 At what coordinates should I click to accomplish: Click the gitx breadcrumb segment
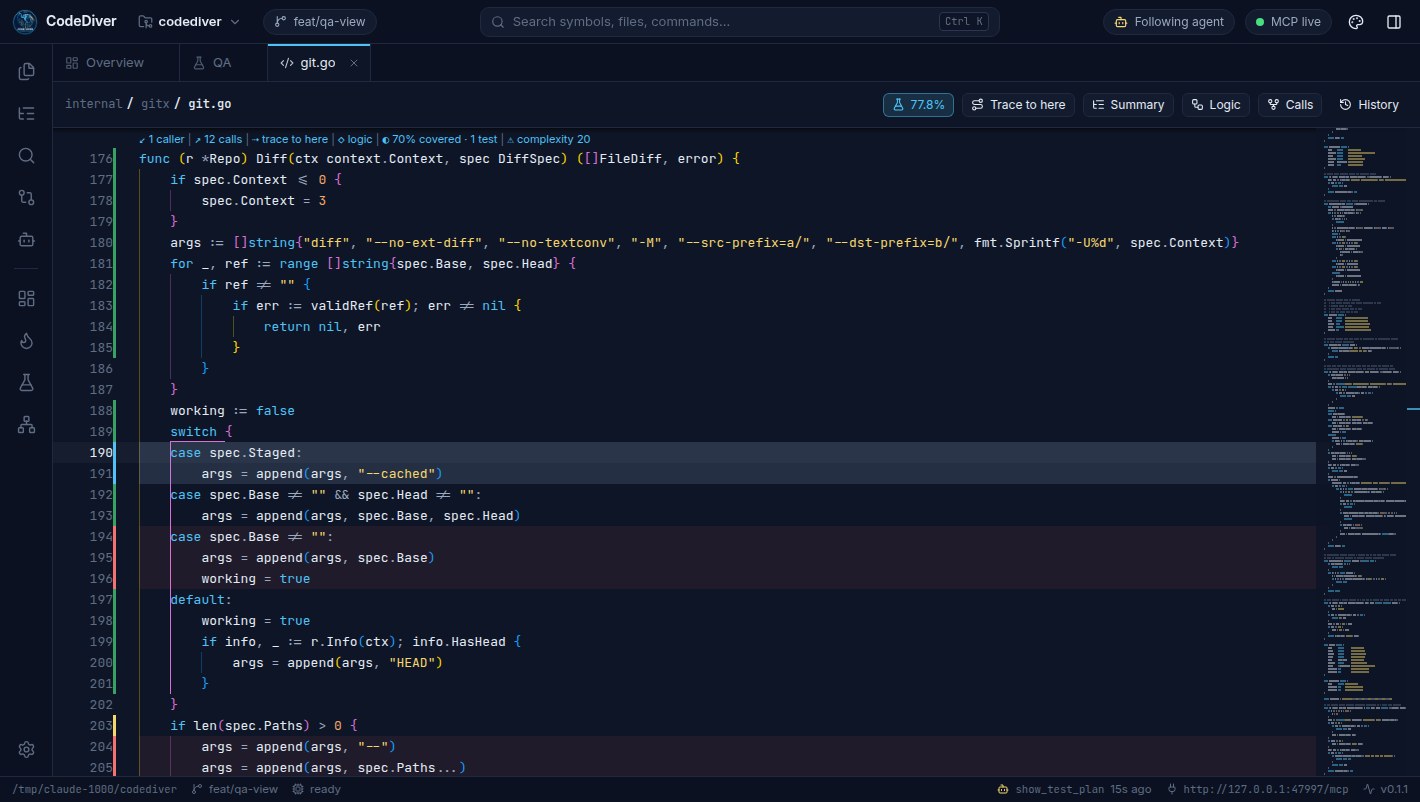tap(156, 104)
